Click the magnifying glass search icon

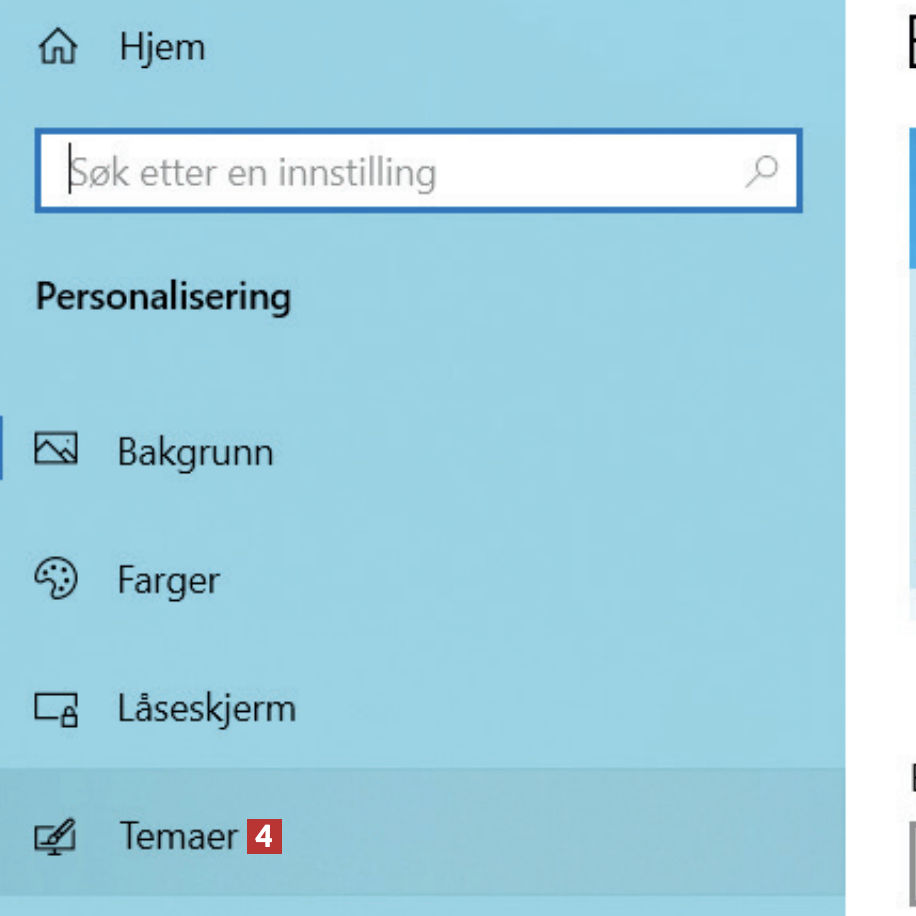pyautogui.click(x=762, y=171)
